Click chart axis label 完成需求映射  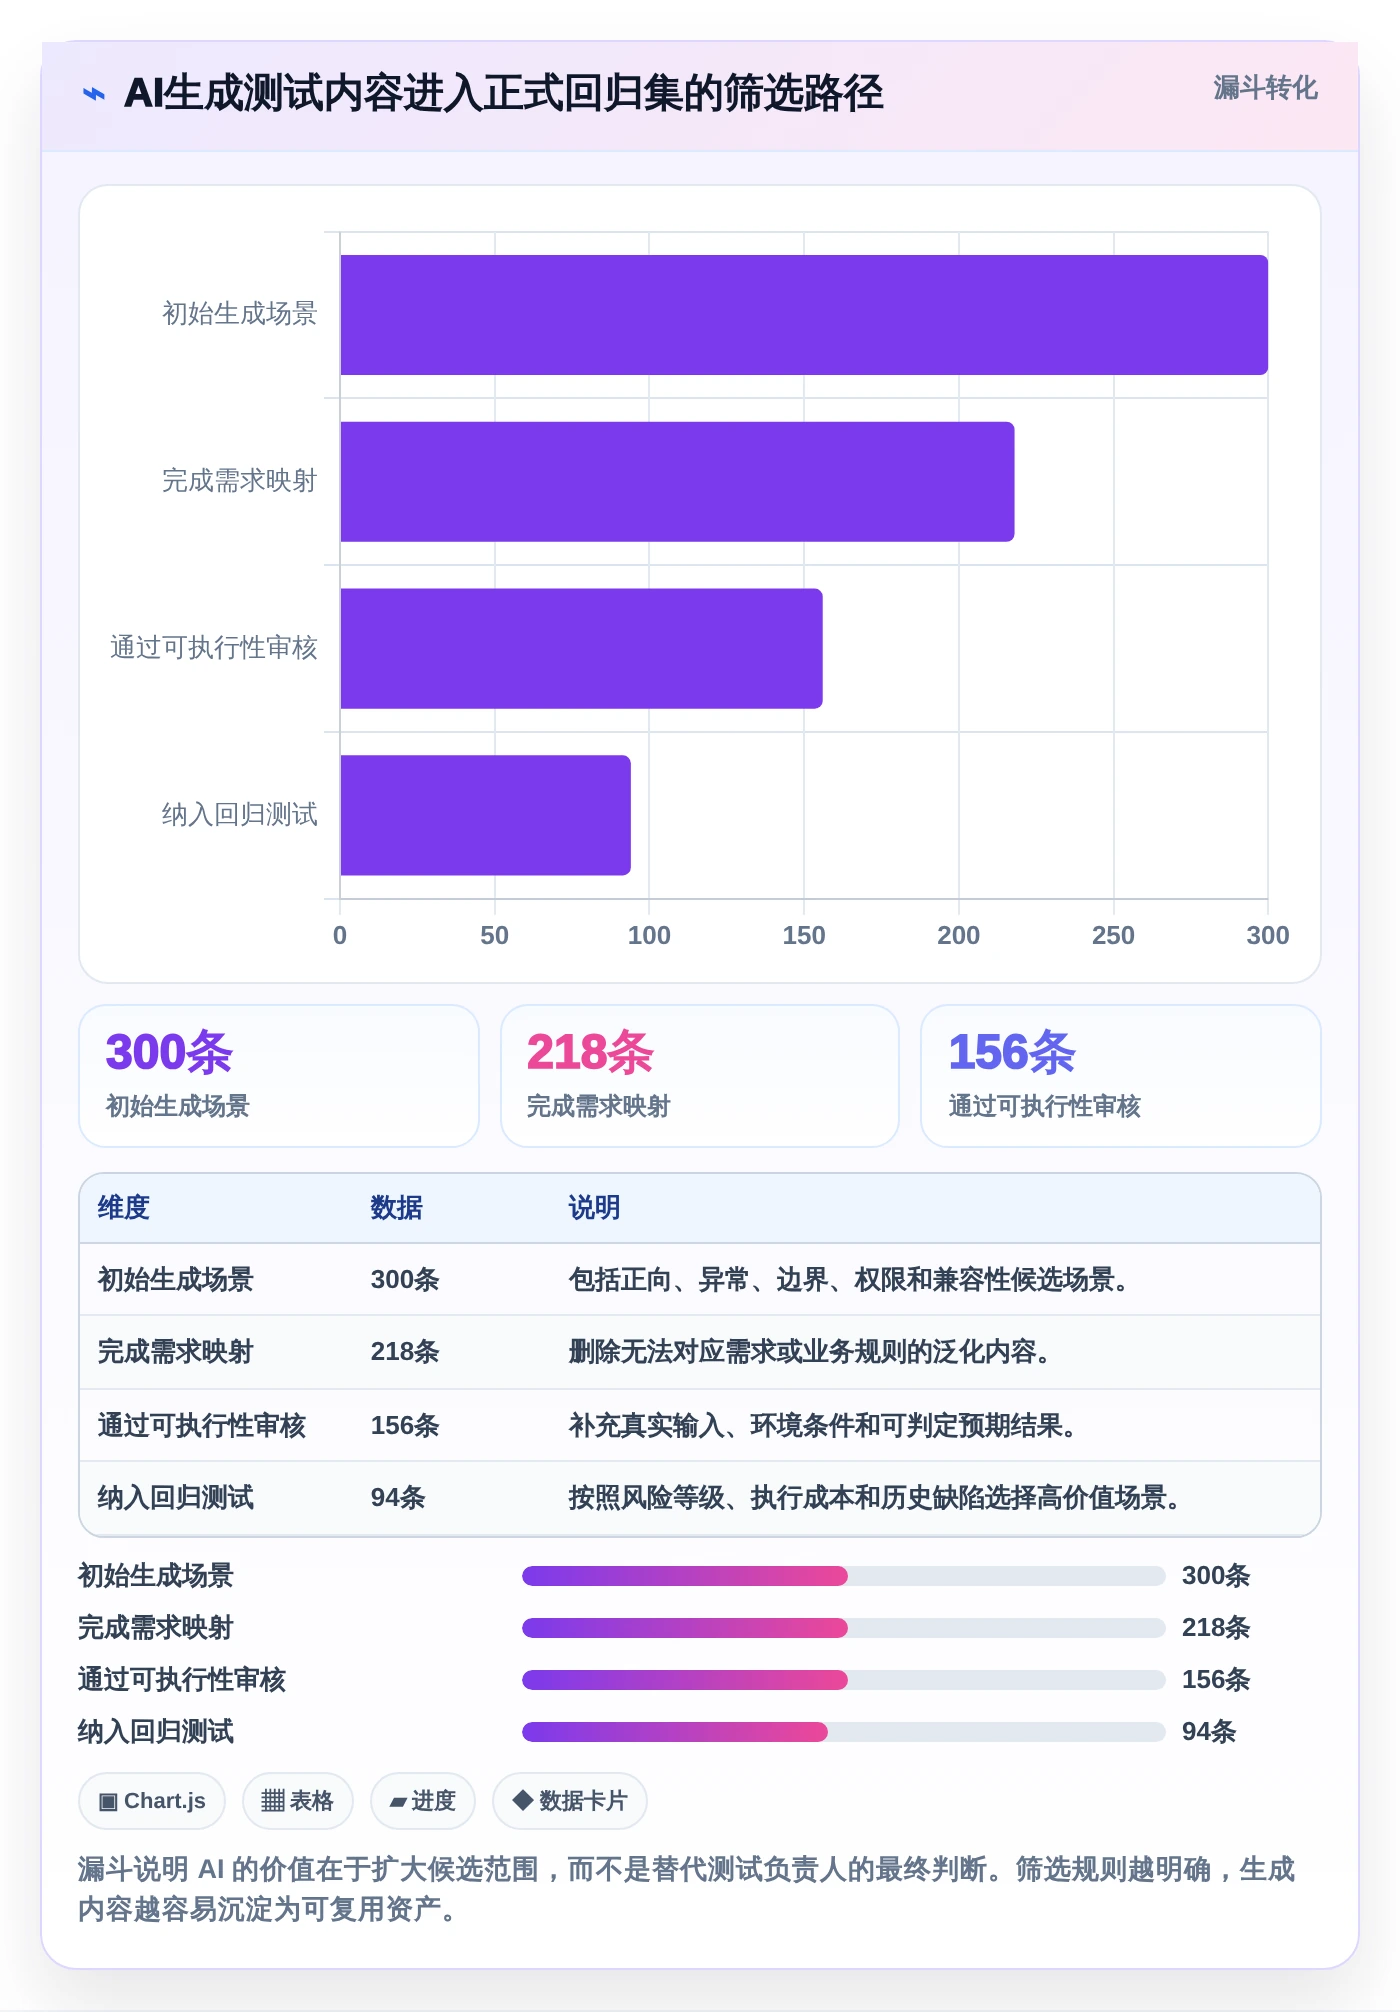240,481
